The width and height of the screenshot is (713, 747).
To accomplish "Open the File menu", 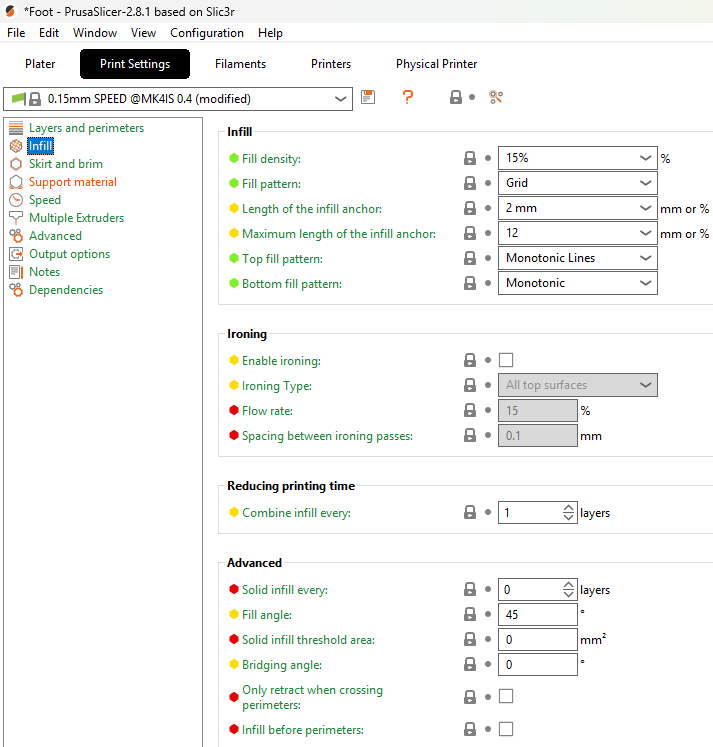I will (x=16, y=33).
